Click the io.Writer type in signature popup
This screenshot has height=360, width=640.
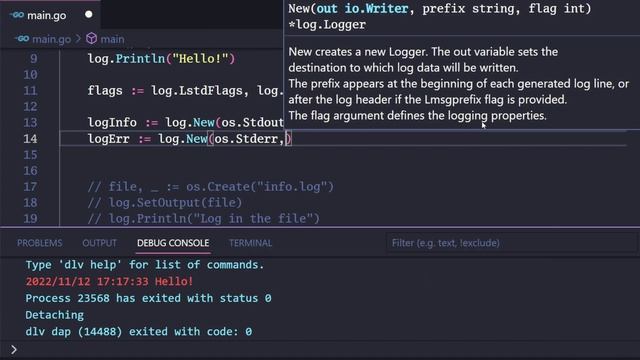[x=376, y=8]
